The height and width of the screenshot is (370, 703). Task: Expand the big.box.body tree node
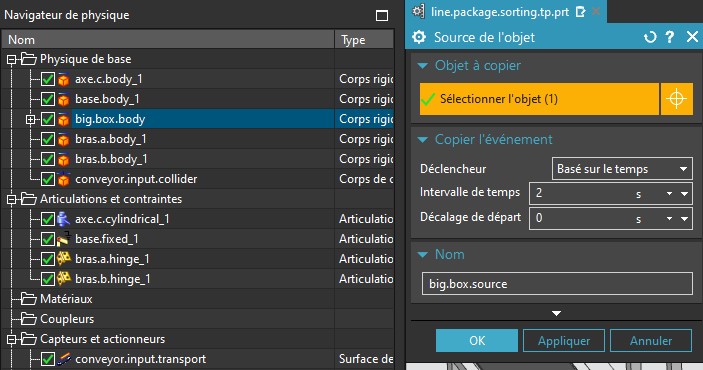point(30,119)
